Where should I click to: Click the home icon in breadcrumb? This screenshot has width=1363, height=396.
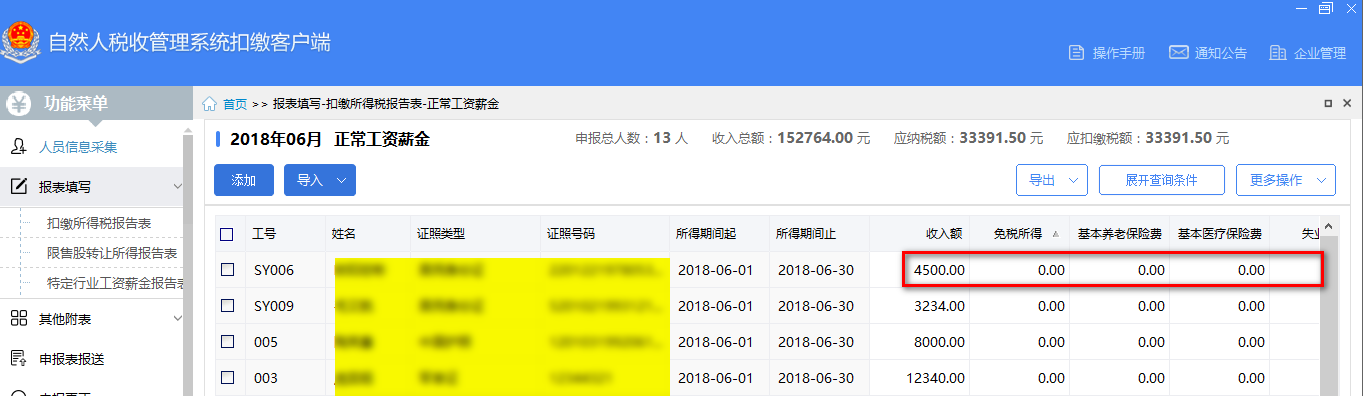[x=210, y=104]
